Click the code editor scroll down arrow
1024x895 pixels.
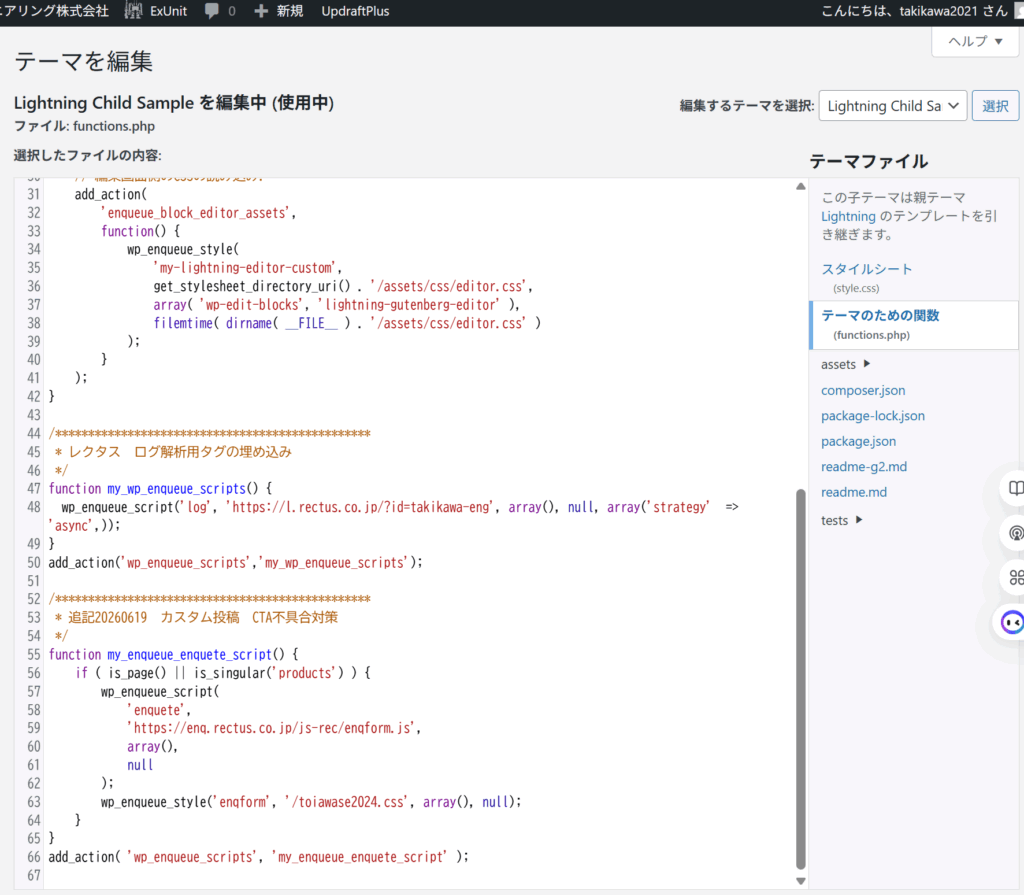coord(801,881)
